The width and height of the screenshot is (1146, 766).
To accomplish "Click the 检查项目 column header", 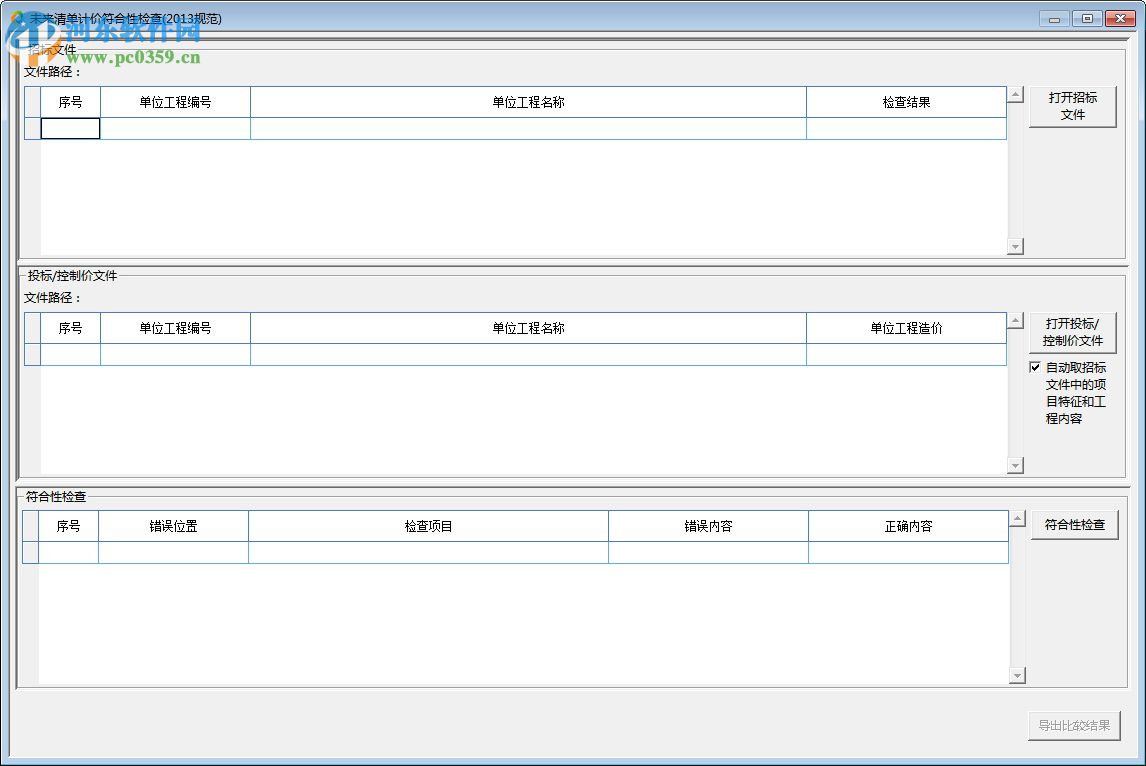I will coord(428,526).
